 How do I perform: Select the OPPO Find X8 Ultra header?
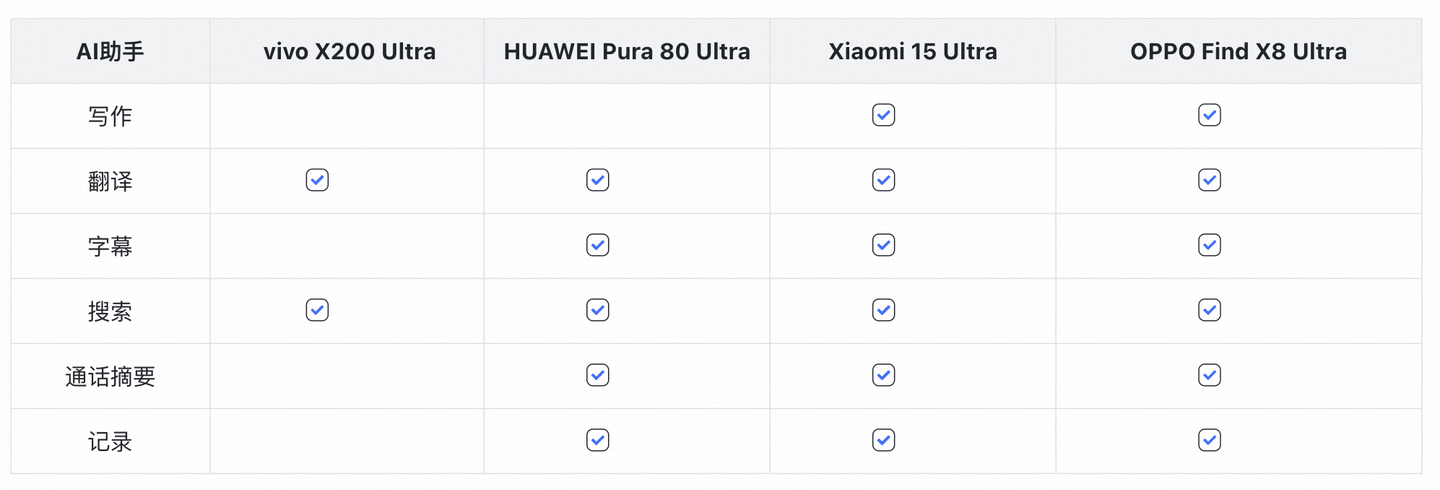(1238, 51)
